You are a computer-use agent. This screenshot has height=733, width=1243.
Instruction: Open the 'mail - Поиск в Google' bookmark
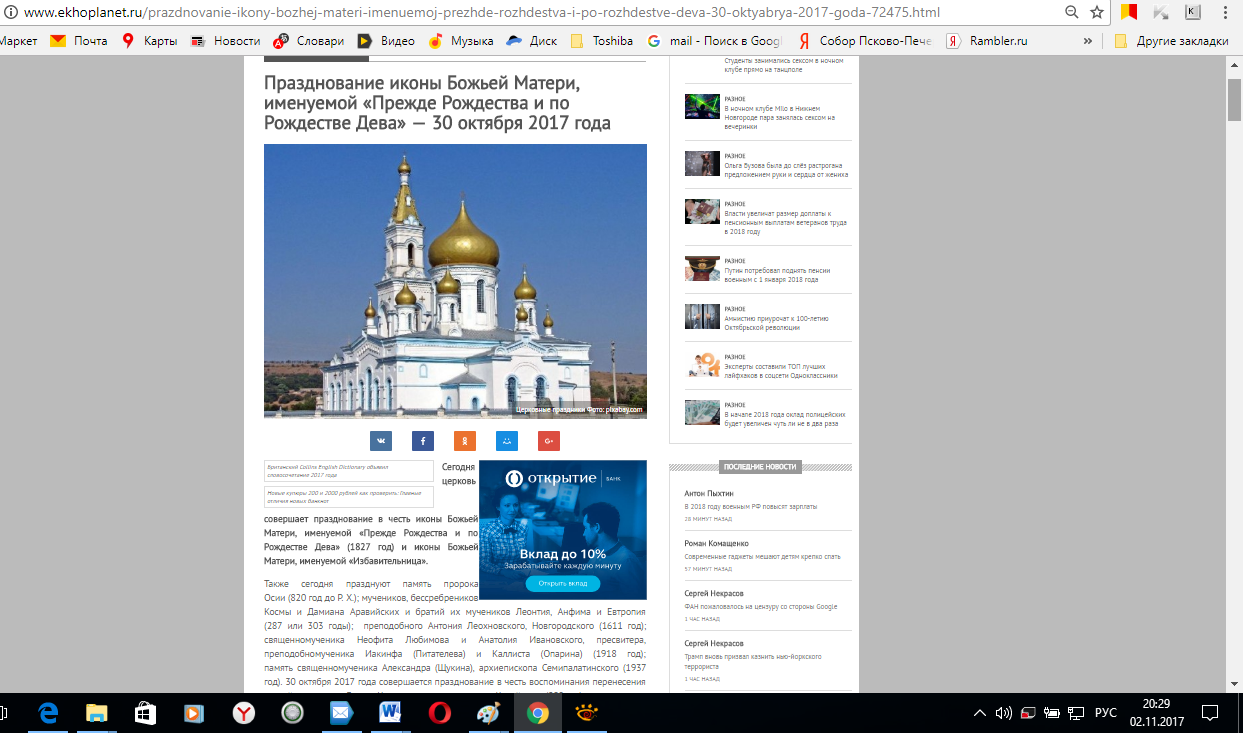[x=714, y=41]
